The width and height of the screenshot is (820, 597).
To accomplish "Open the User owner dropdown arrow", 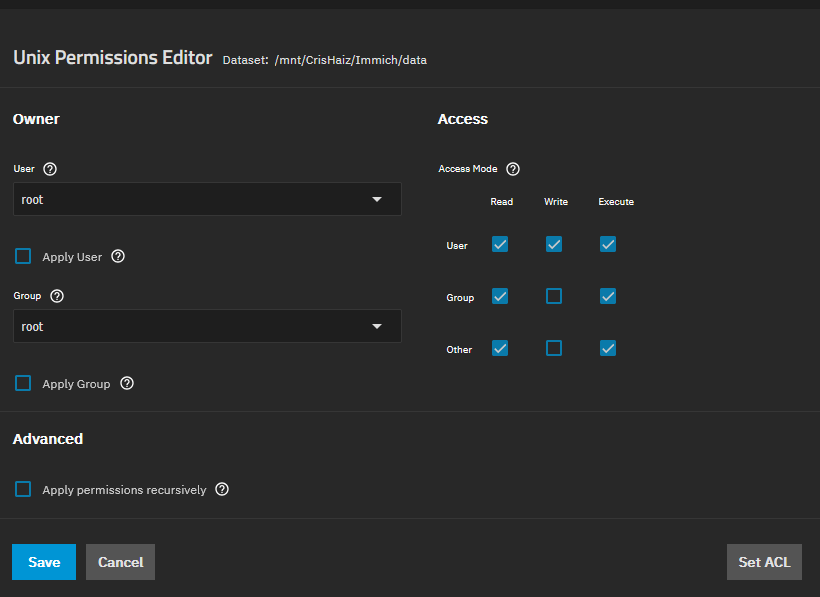I will pyautogui.click(x=377, y=200).
